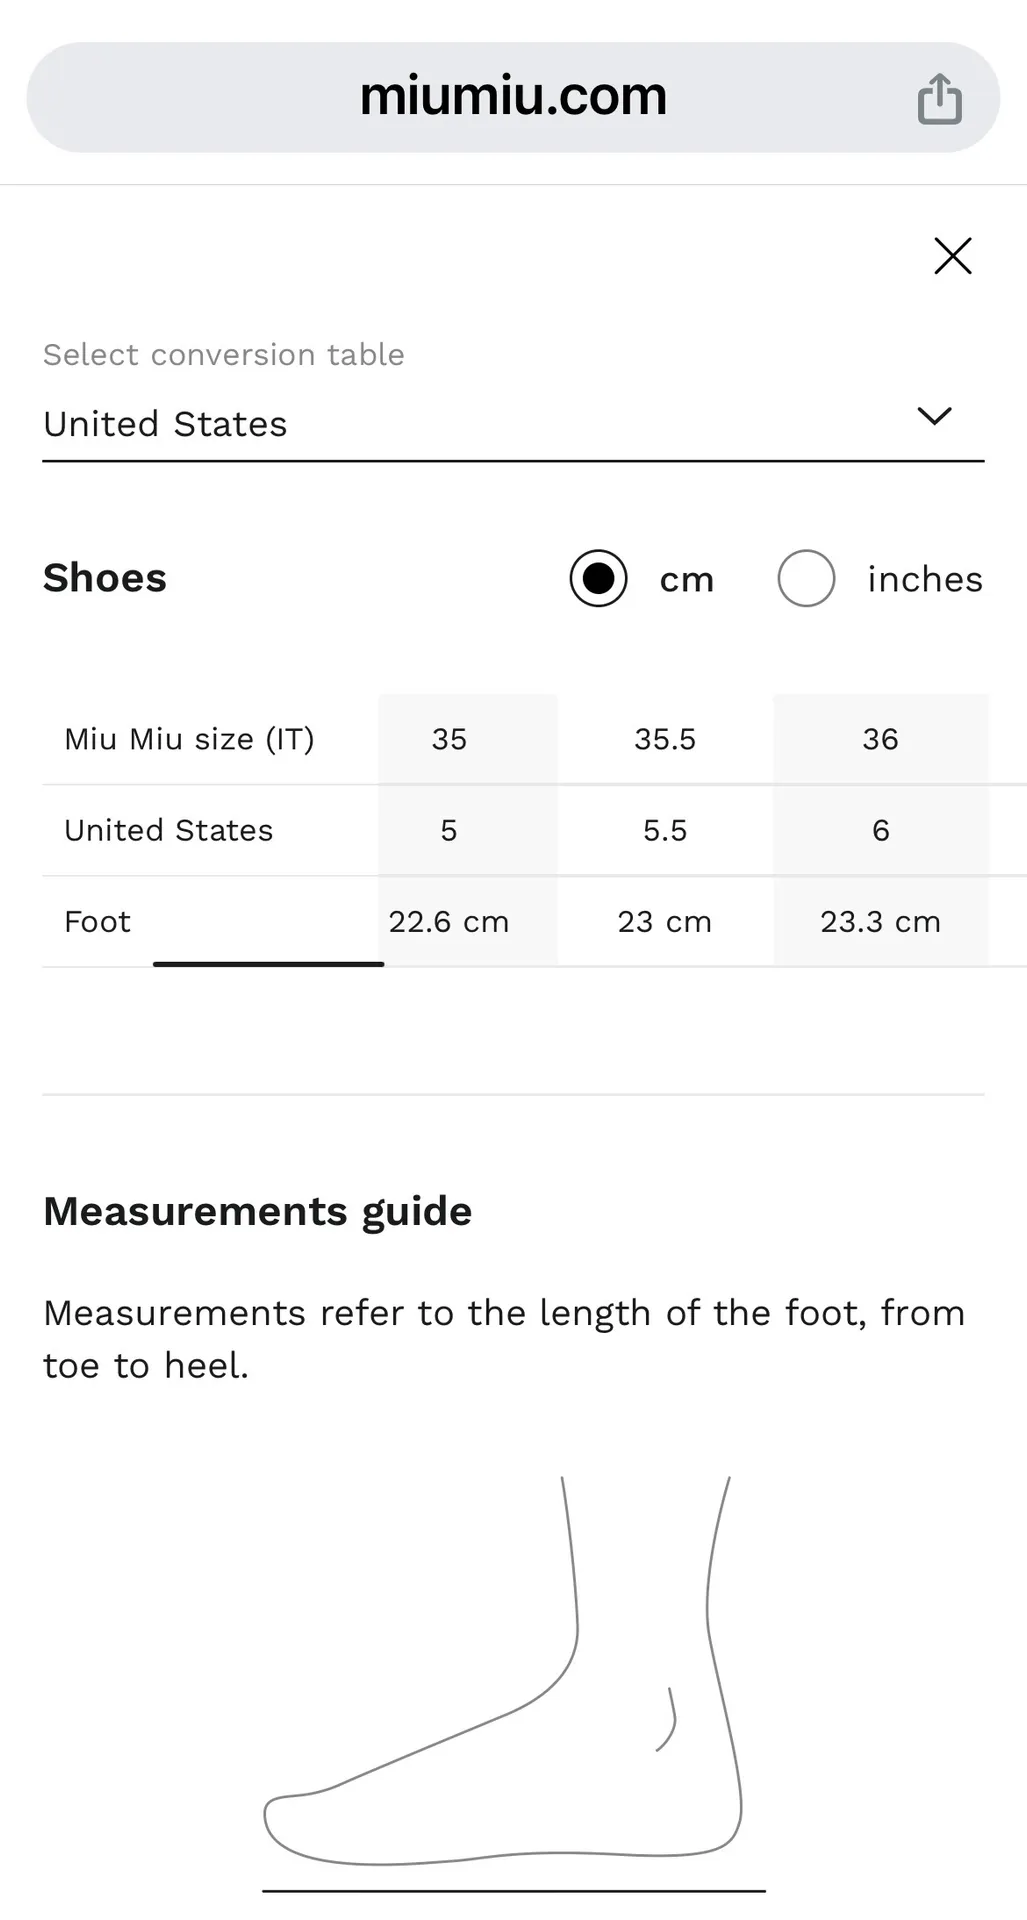Tap the inches unit label
The width and height of the screenshot is (1027, 1920).
point(924,580)
